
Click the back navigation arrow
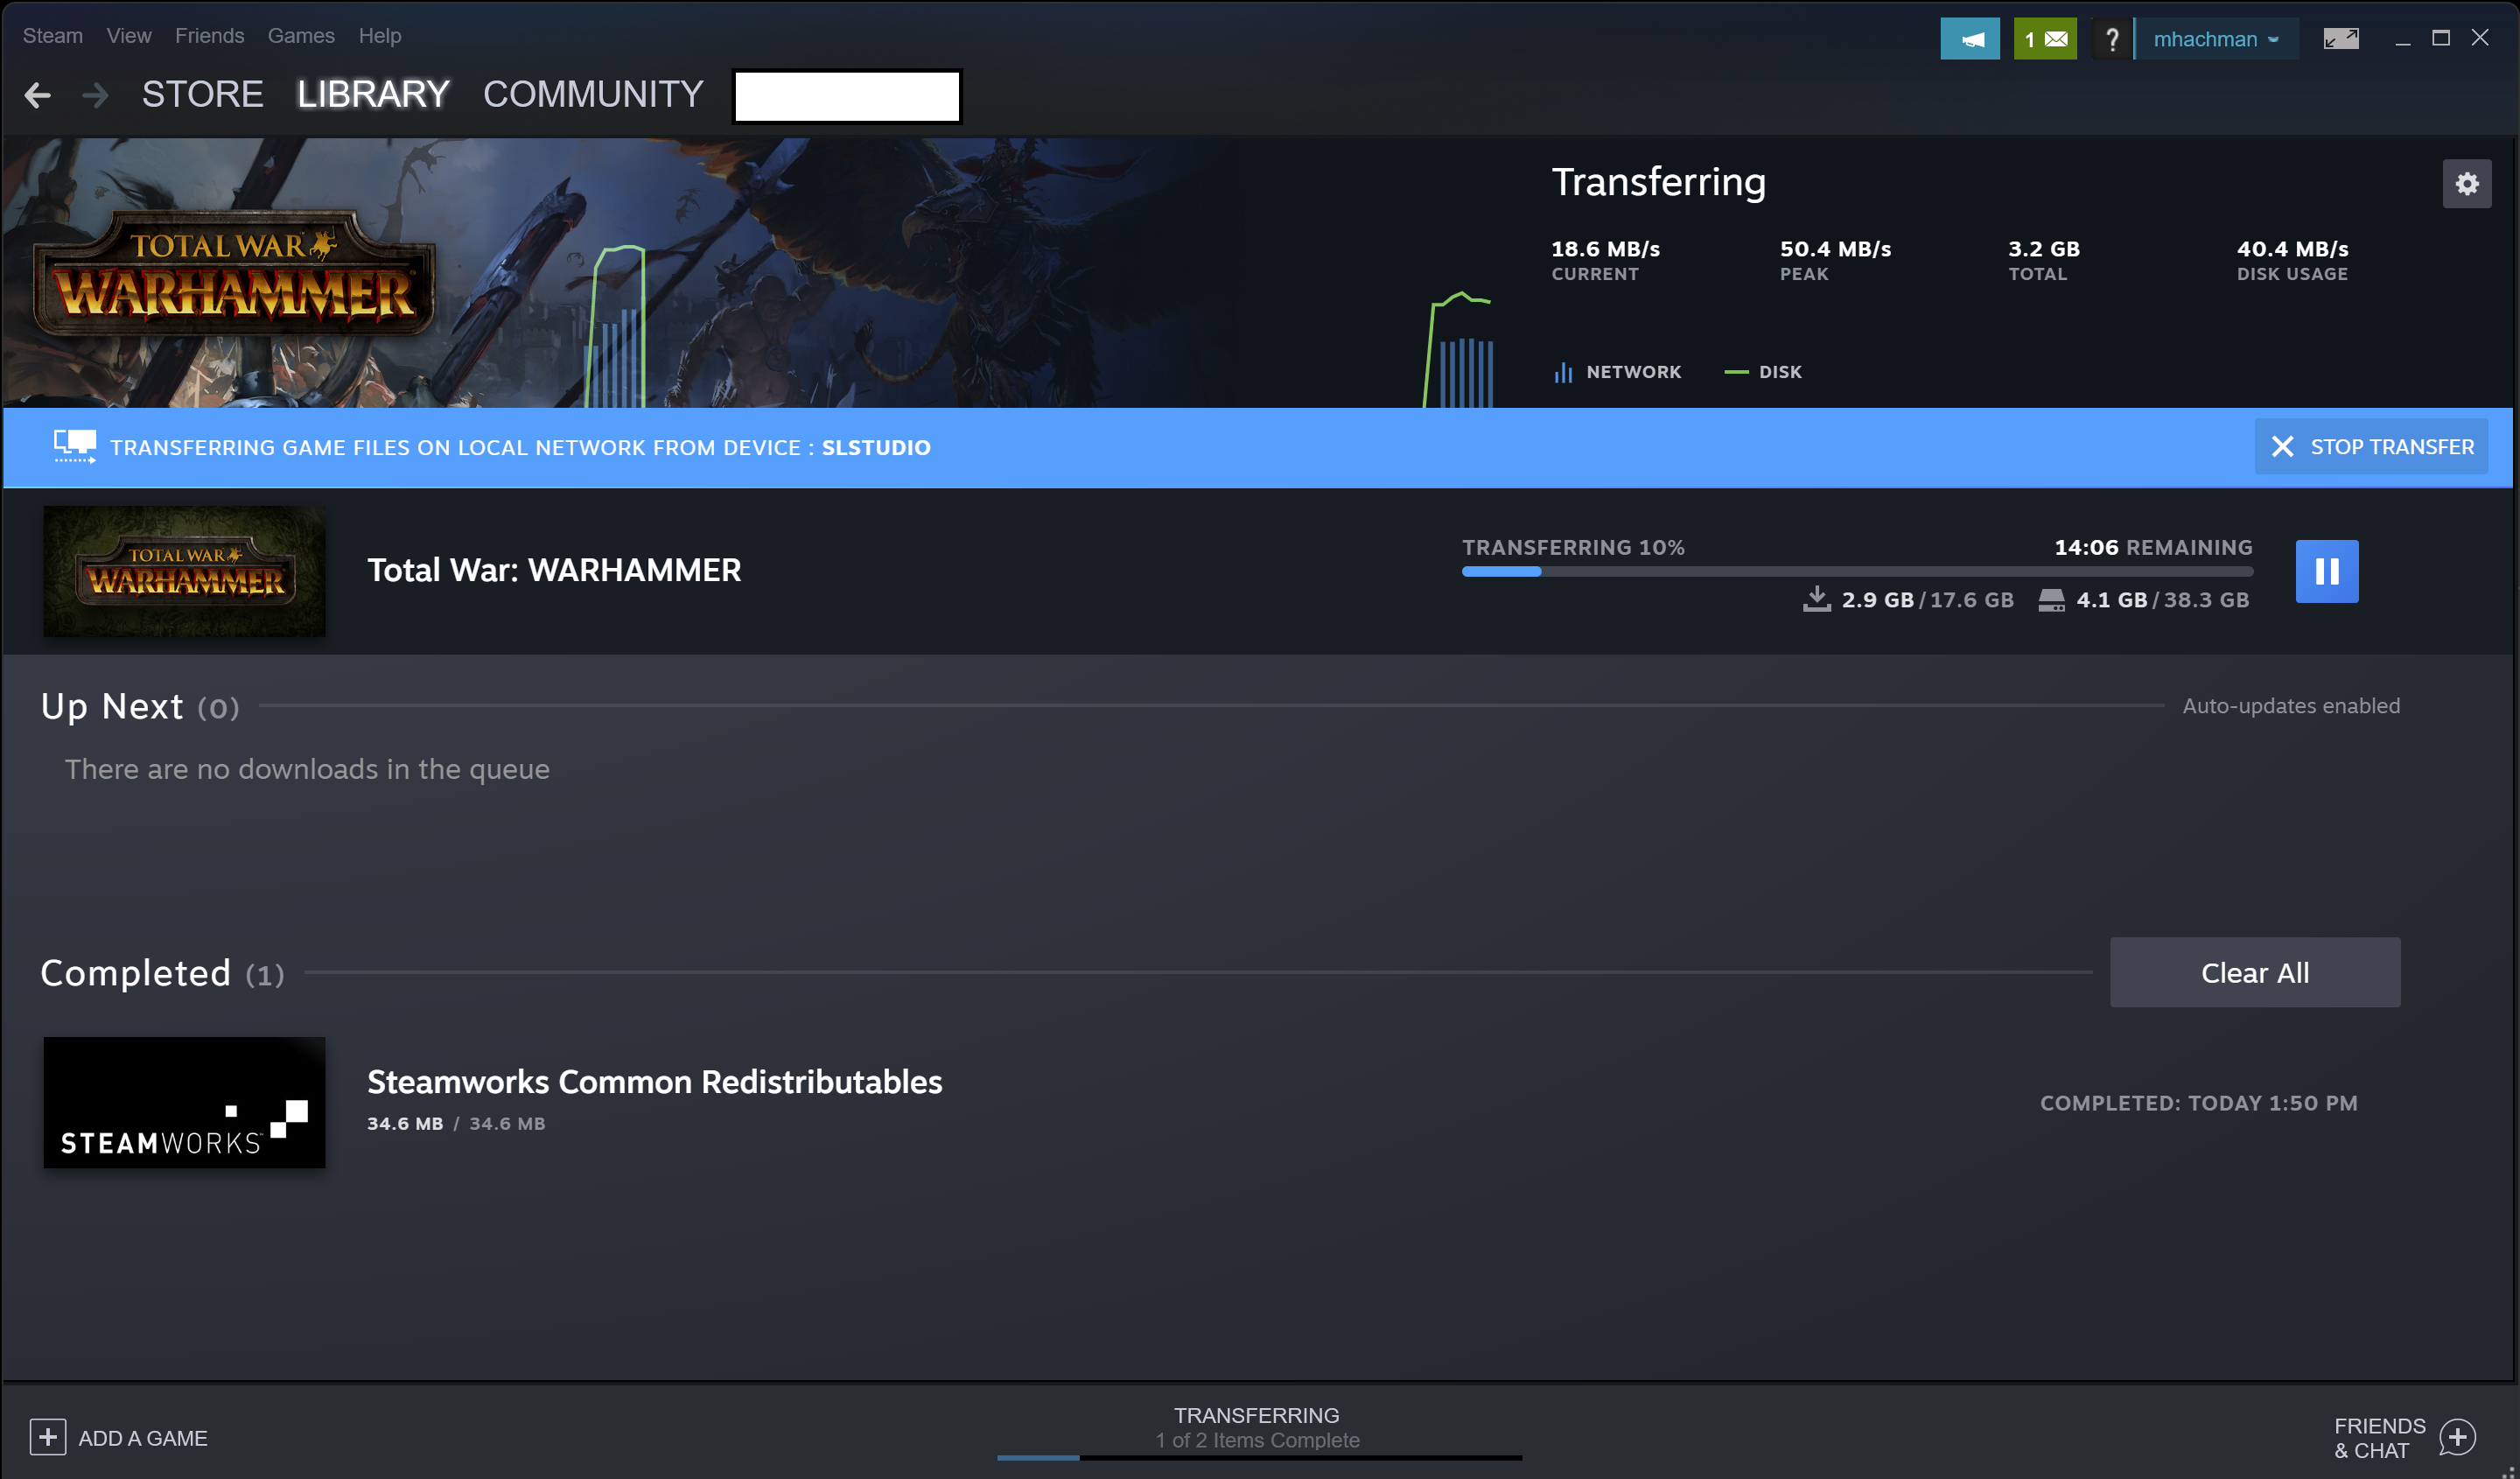tap(37, 94)
